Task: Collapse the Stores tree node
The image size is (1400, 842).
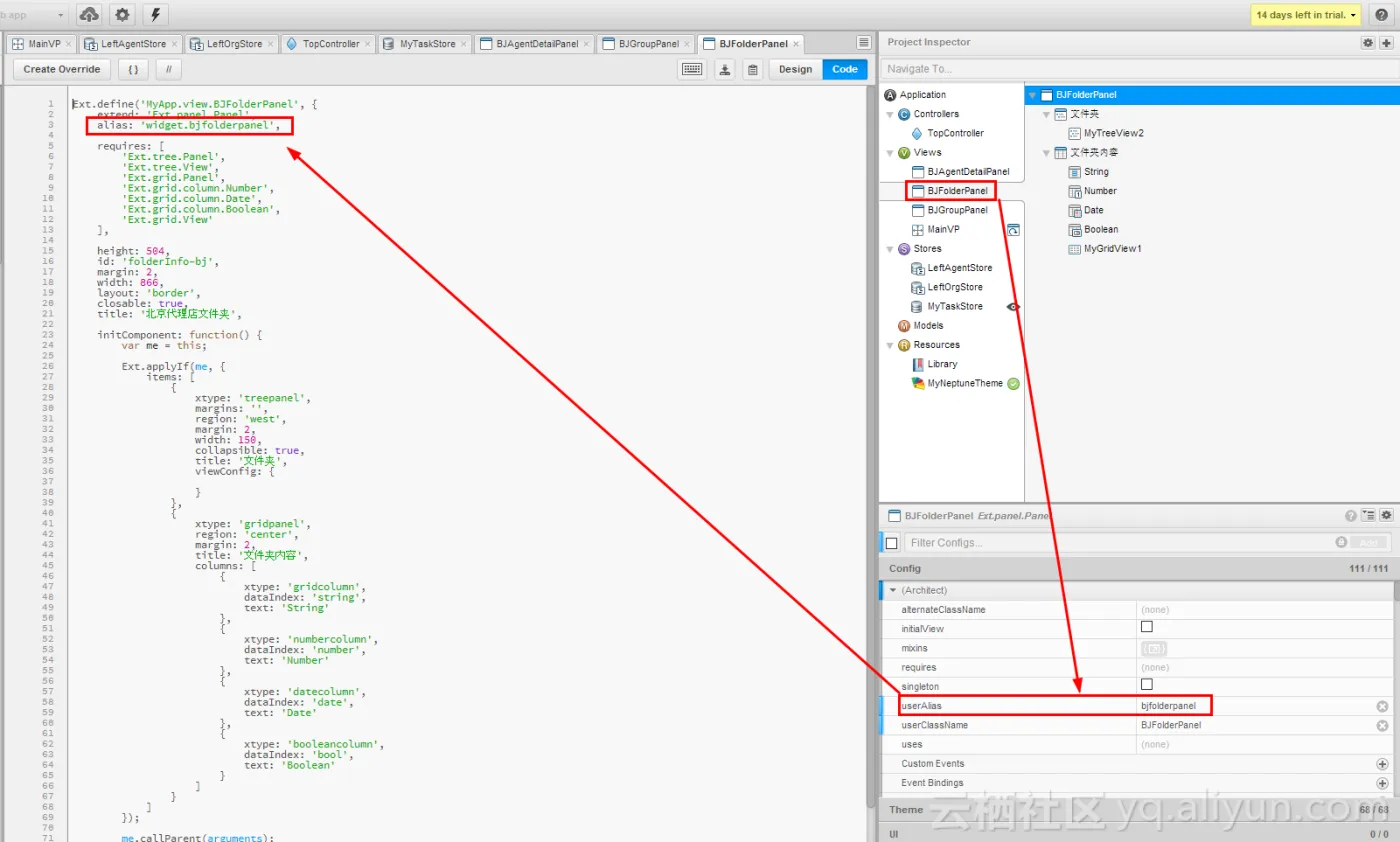Action: 890,249
